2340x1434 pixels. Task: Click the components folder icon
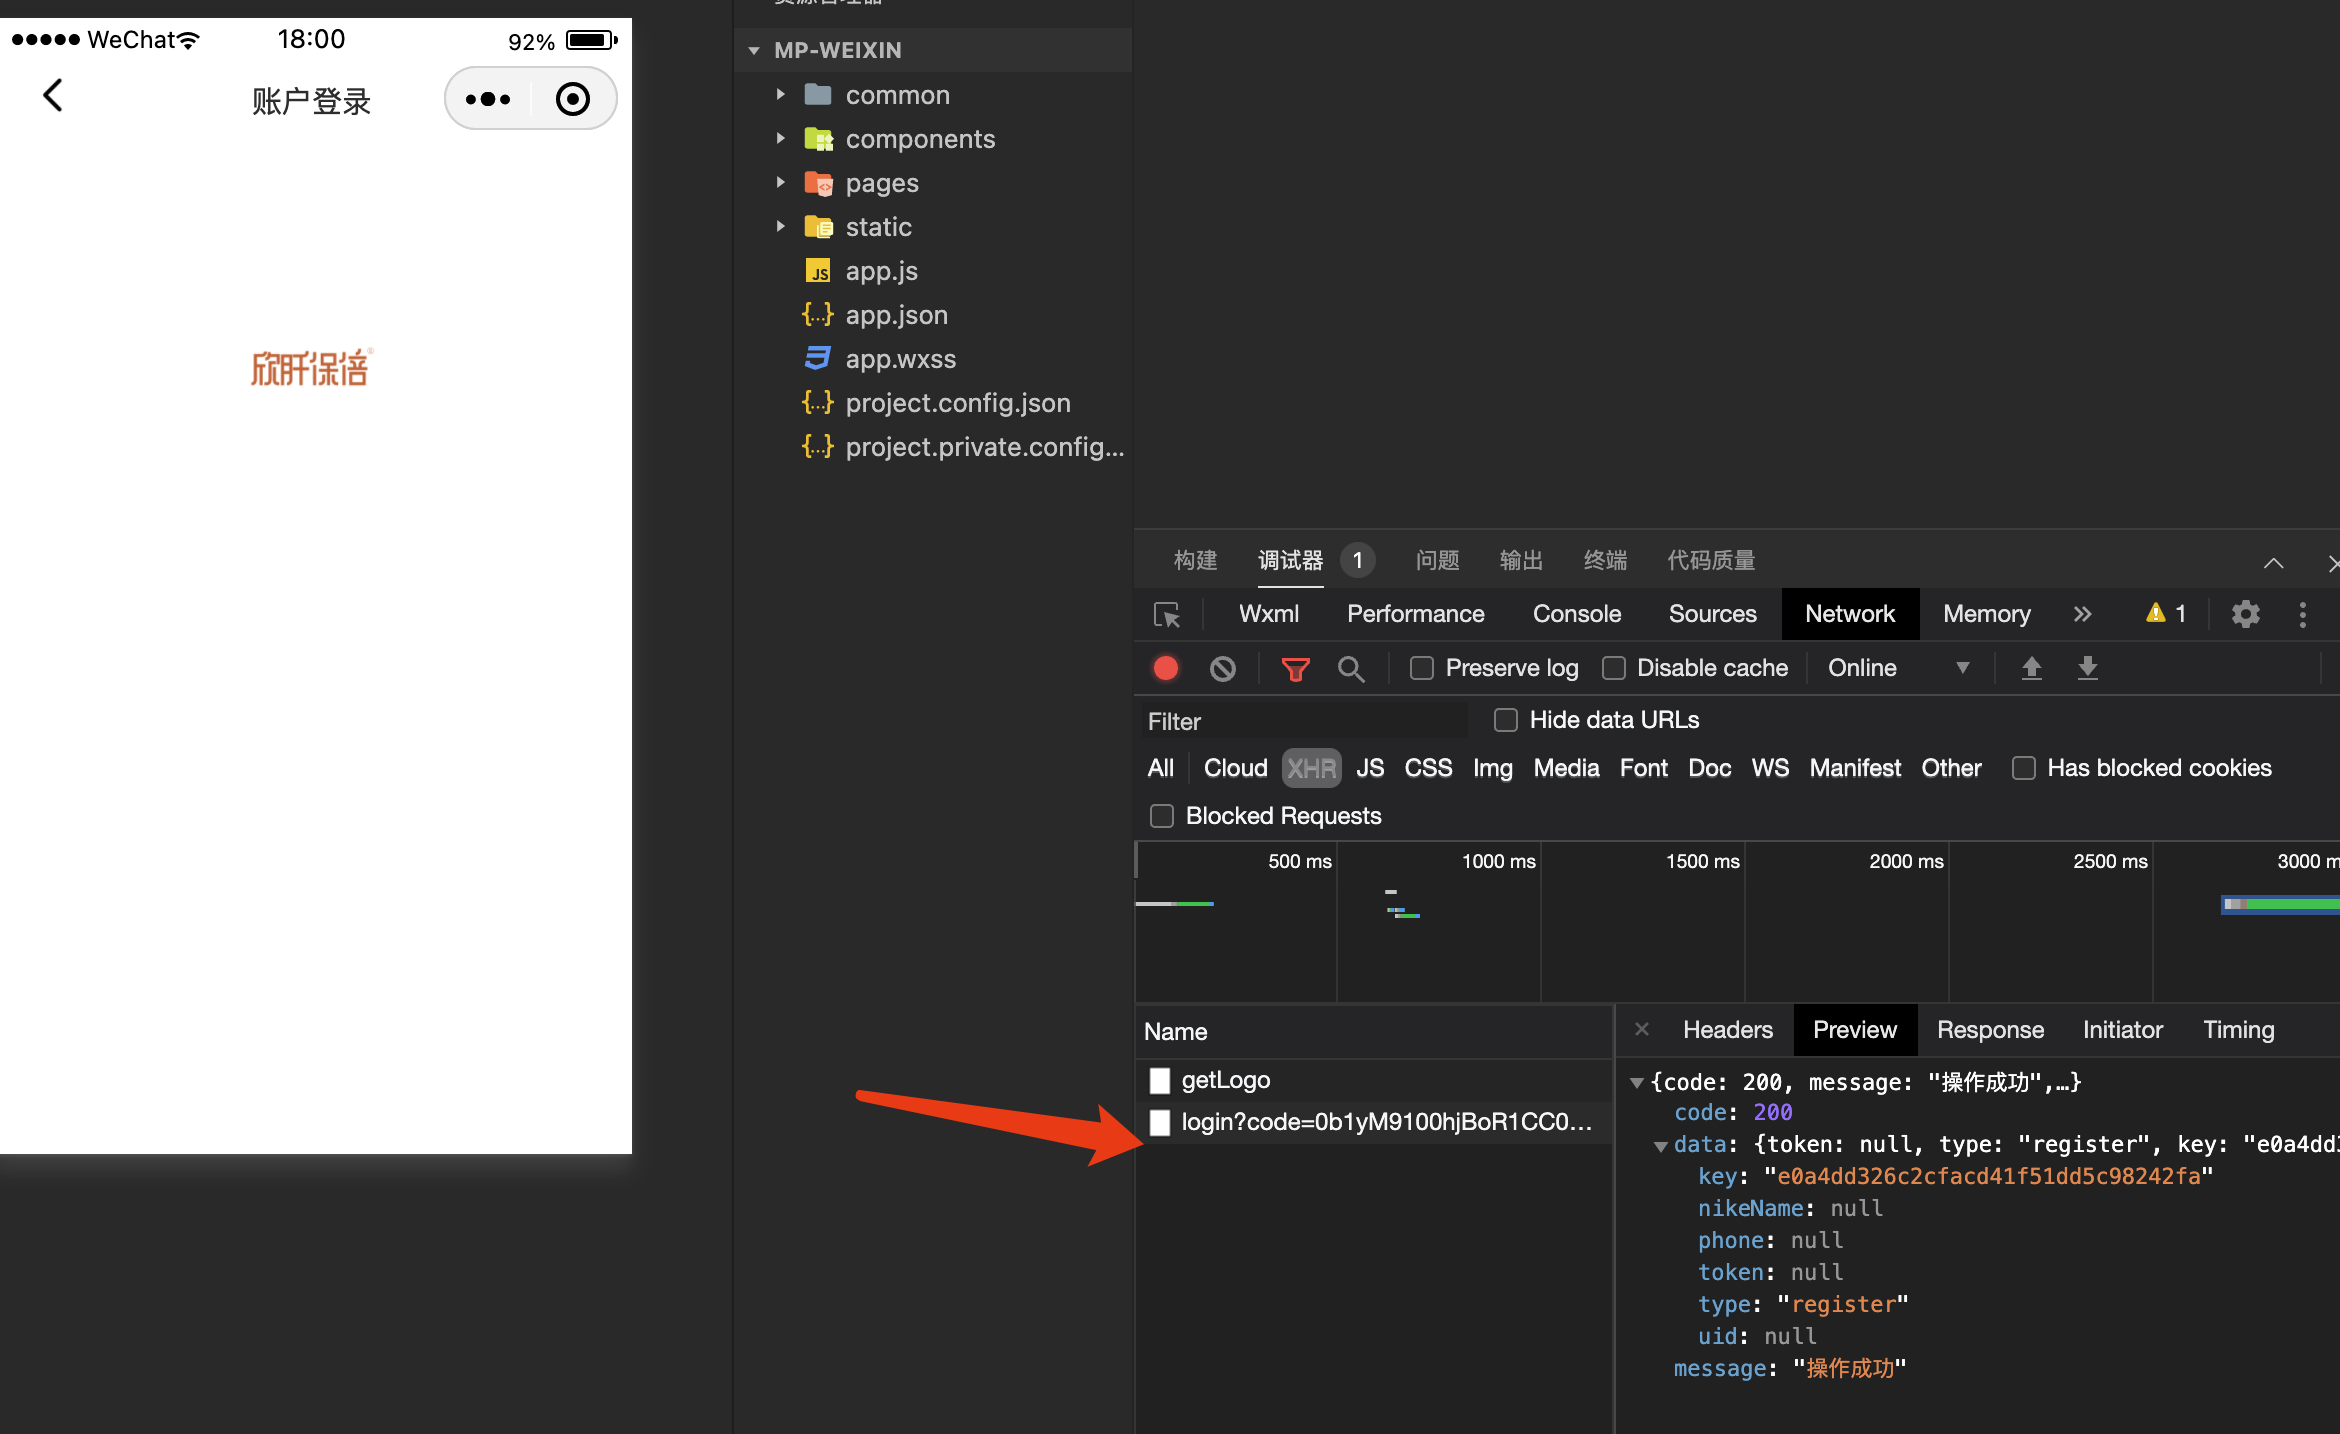point(819,139)
